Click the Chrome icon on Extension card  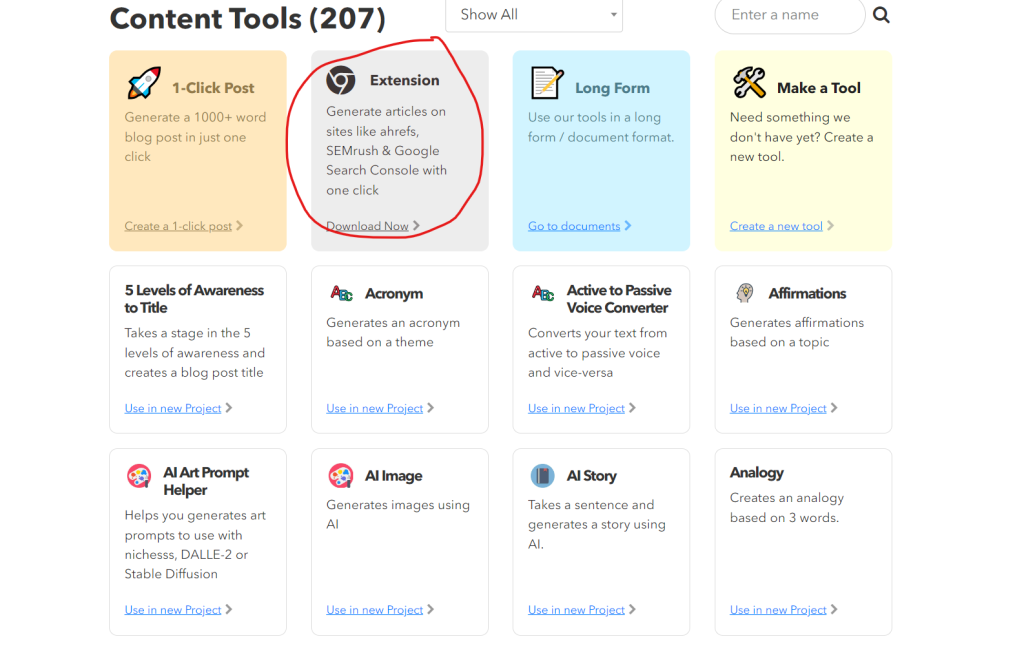coord(341,80)
